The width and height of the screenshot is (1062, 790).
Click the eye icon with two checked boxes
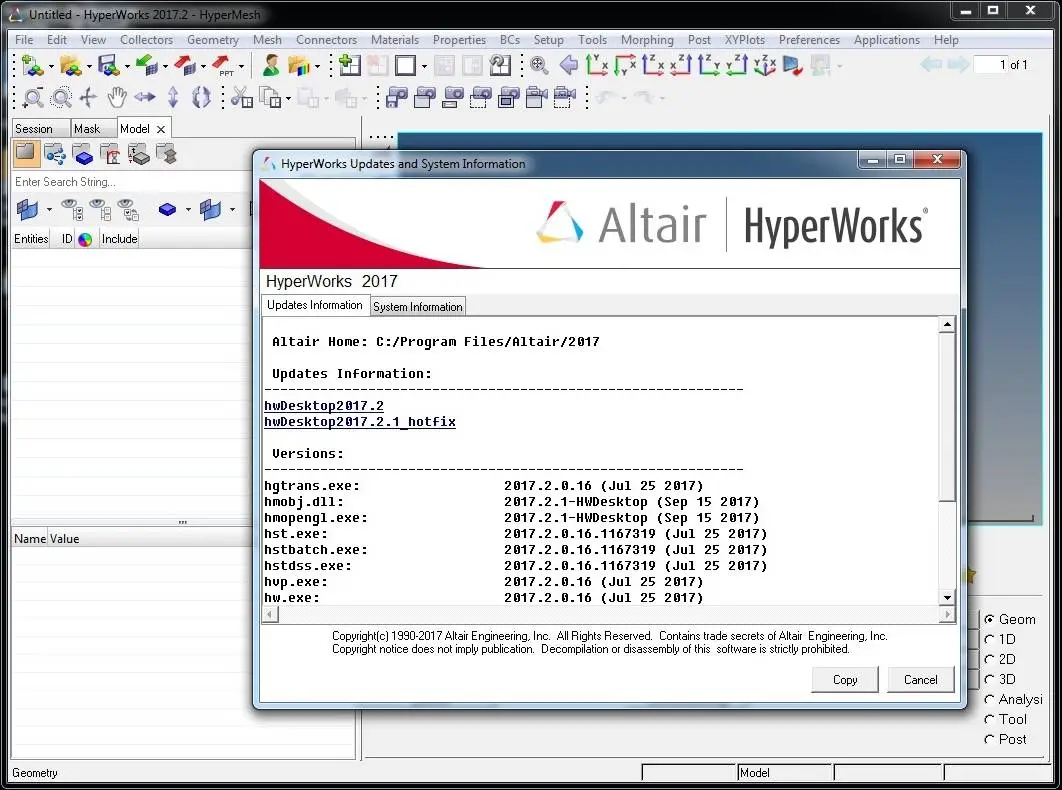(x=72, y=210)
